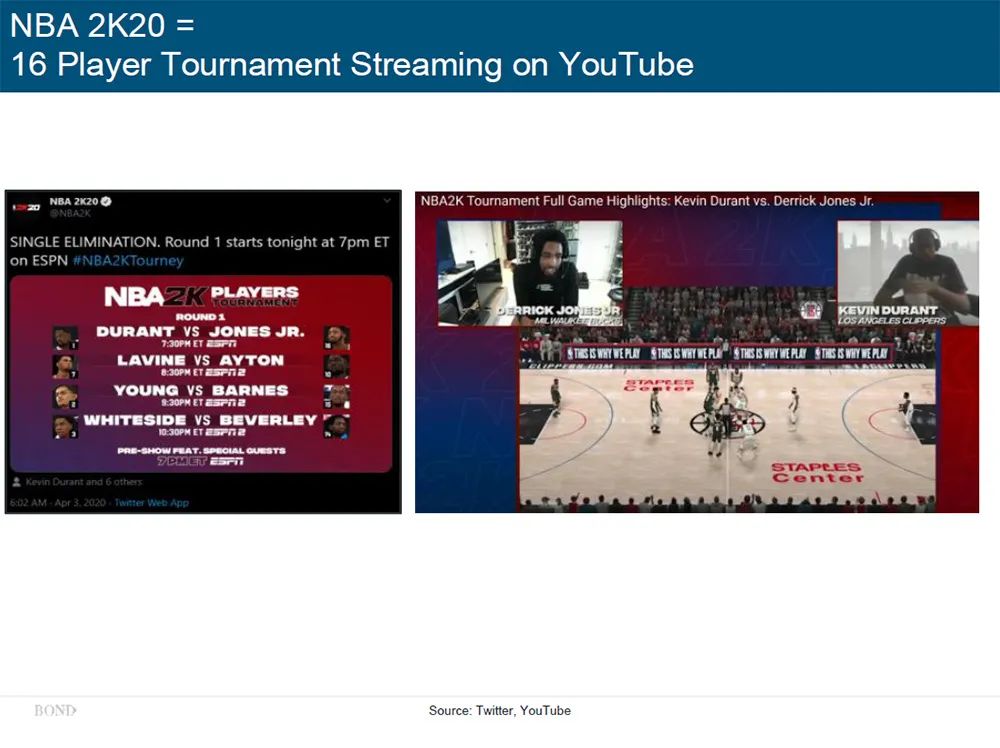Click the '16 Player Tournament Streaming on YouTube' heading
This screenshot has width=1000, height=748.
352,64
